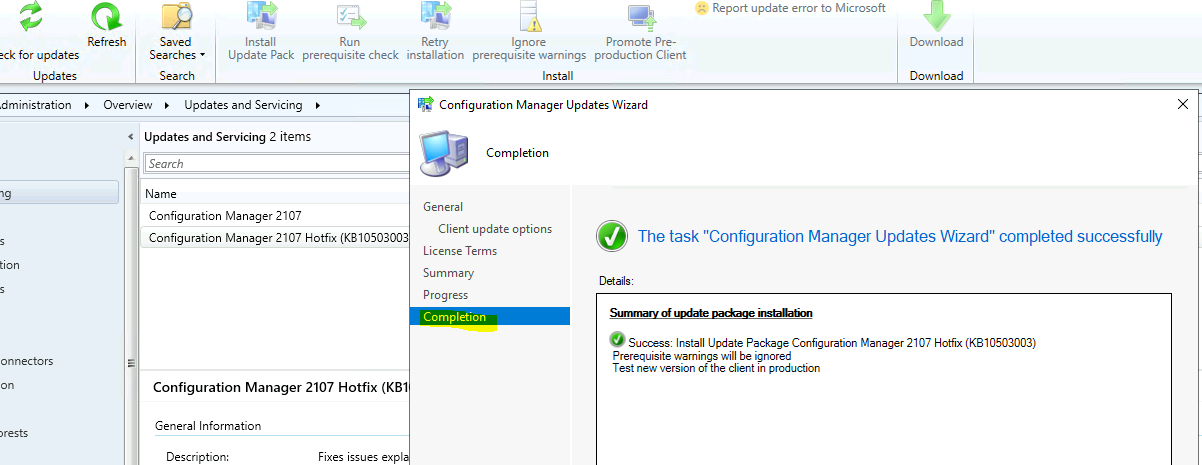Click the Ignore prerequisite warnings icon
This screenshot has width=1202, height=465.
[x=529, y=17]
